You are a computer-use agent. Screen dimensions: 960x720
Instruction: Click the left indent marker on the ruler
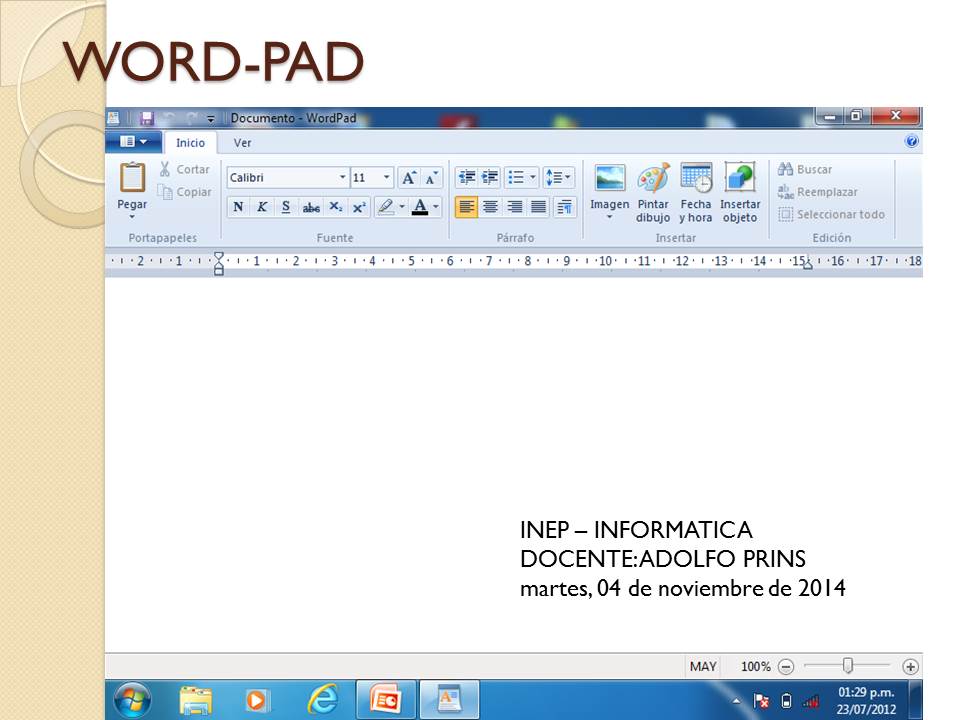[x=219, y=264]
